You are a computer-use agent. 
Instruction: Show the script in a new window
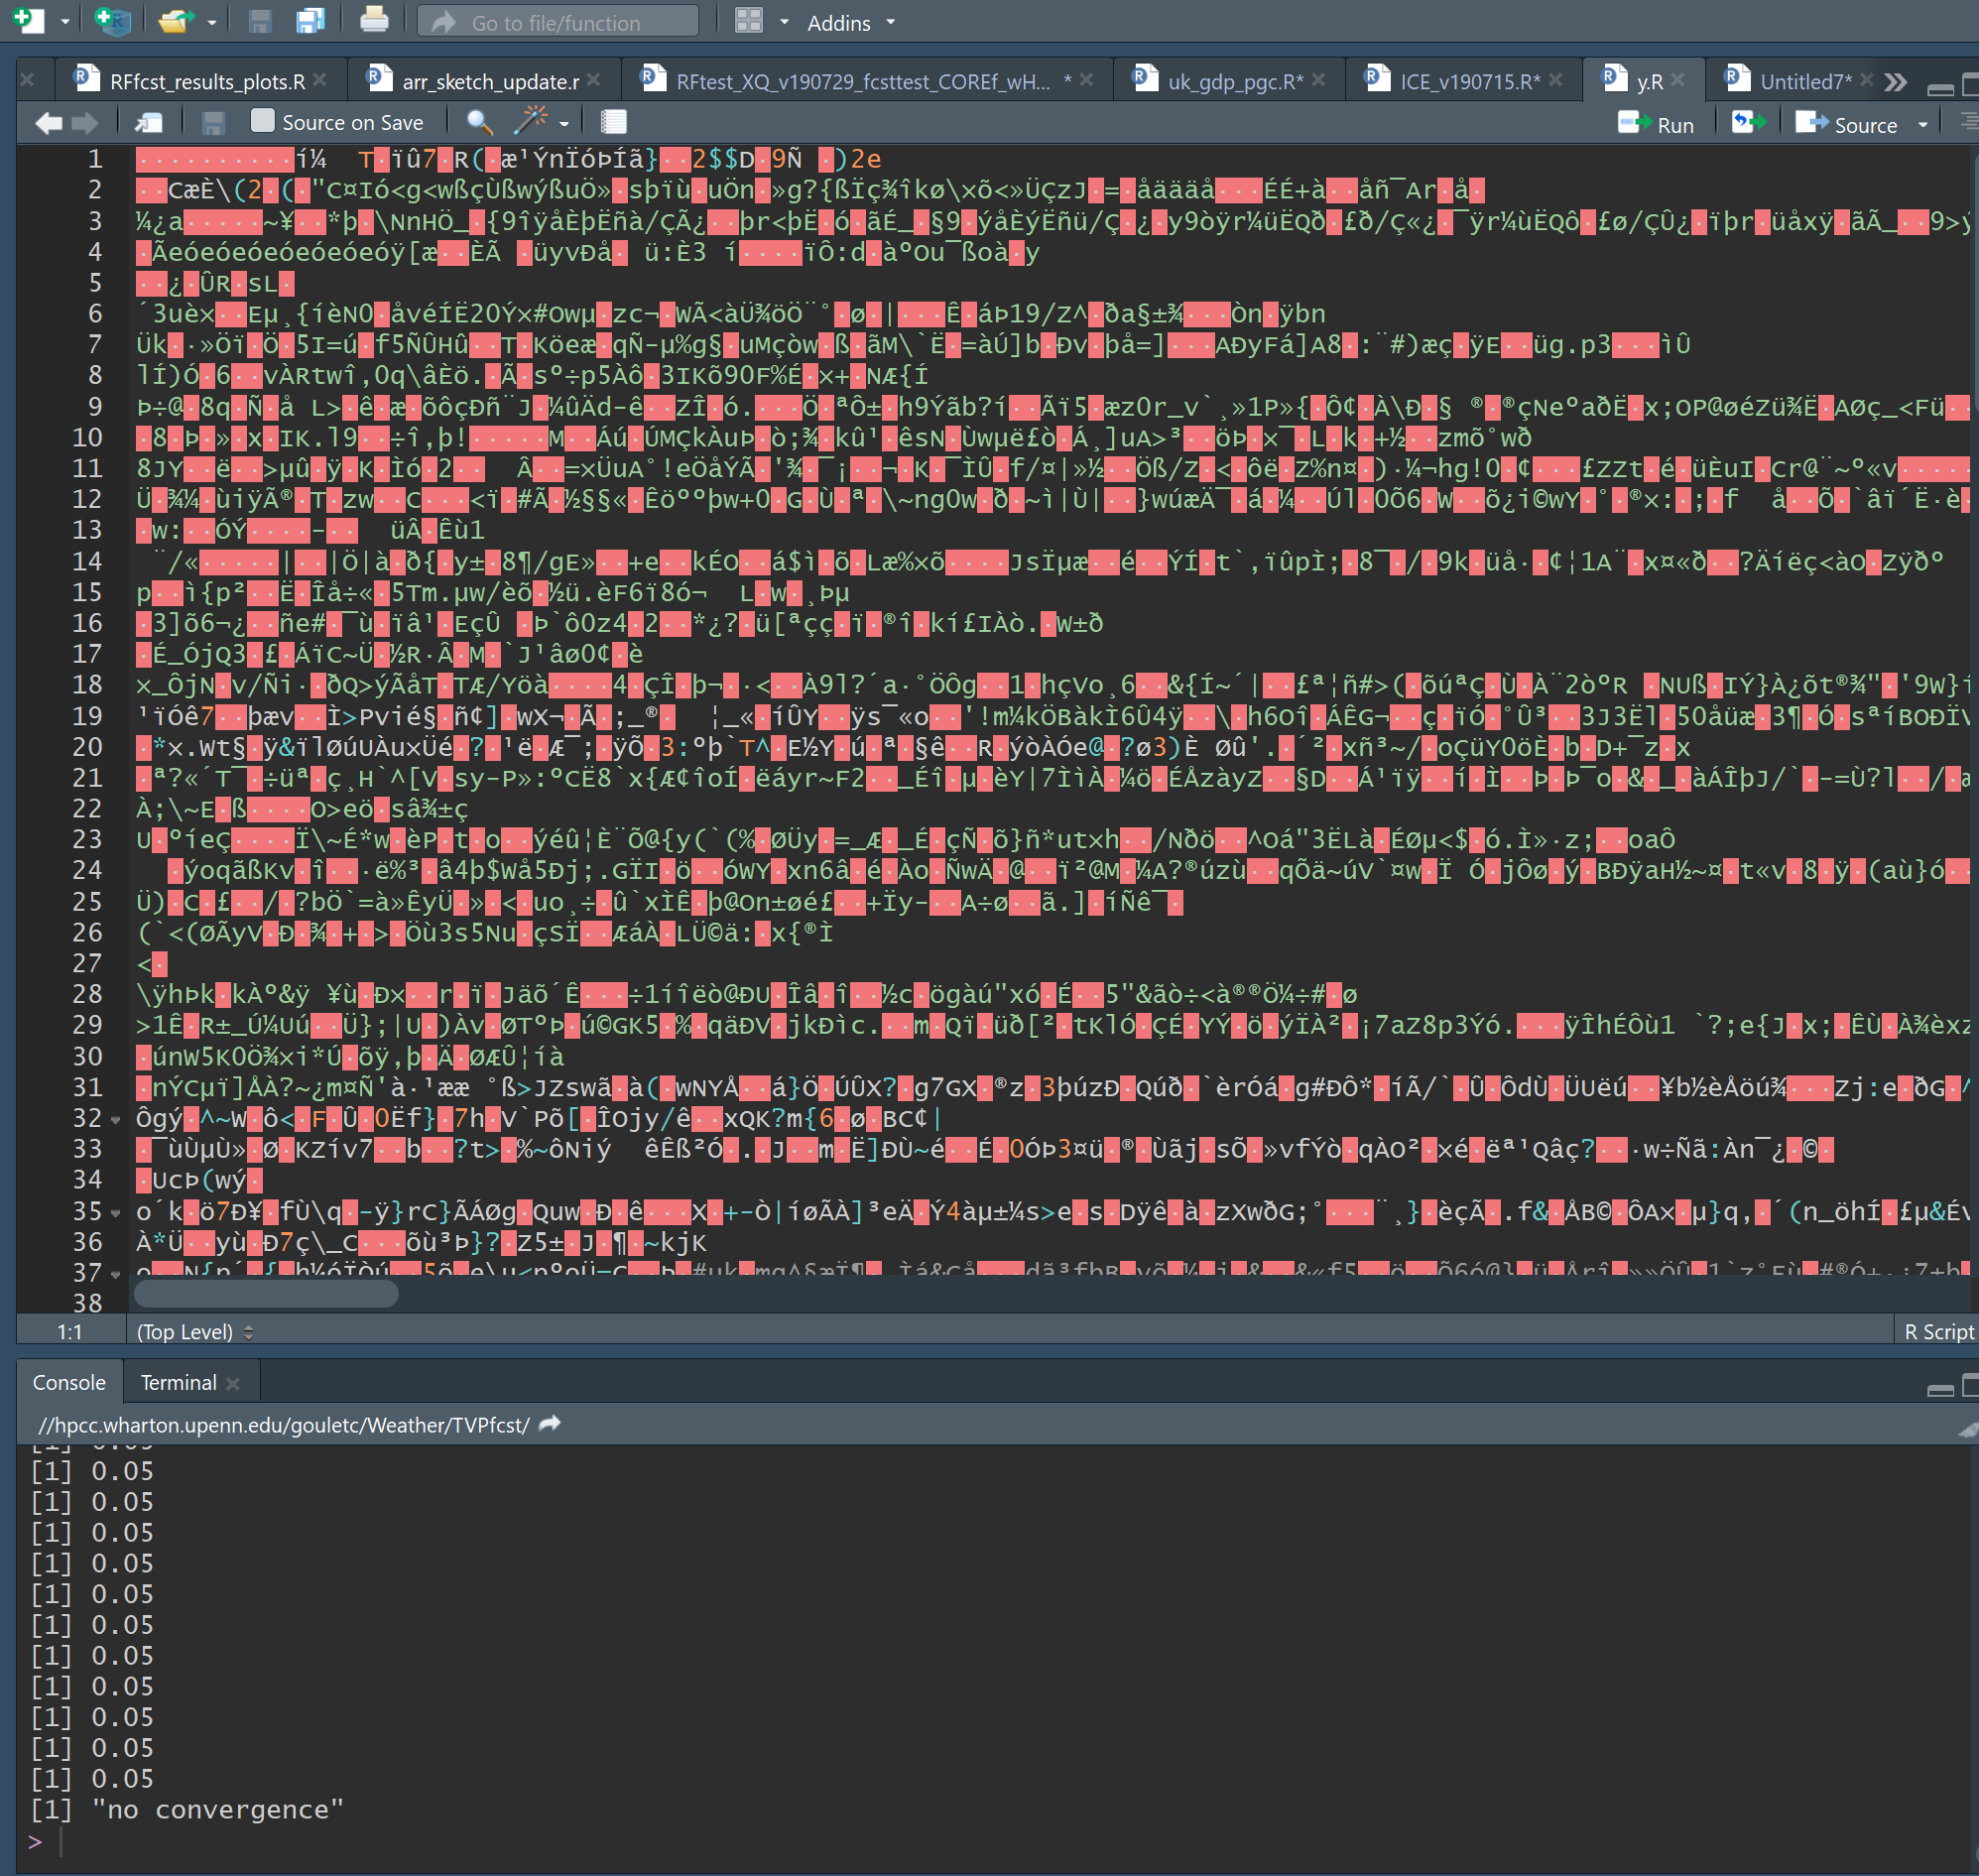coord(148,122)
